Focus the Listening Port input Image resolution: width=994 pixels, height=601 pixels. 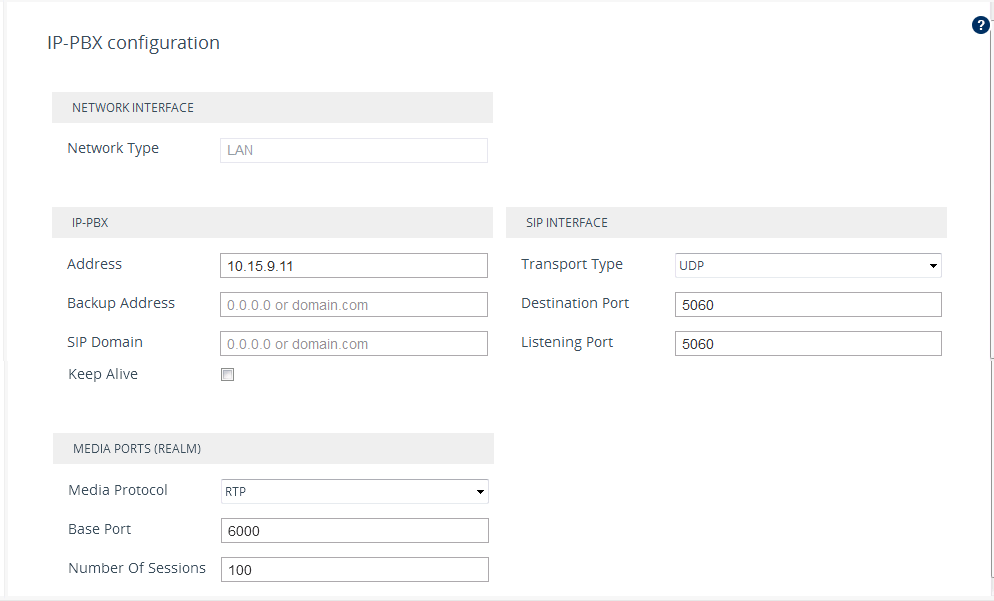click(x=808, y=344)
